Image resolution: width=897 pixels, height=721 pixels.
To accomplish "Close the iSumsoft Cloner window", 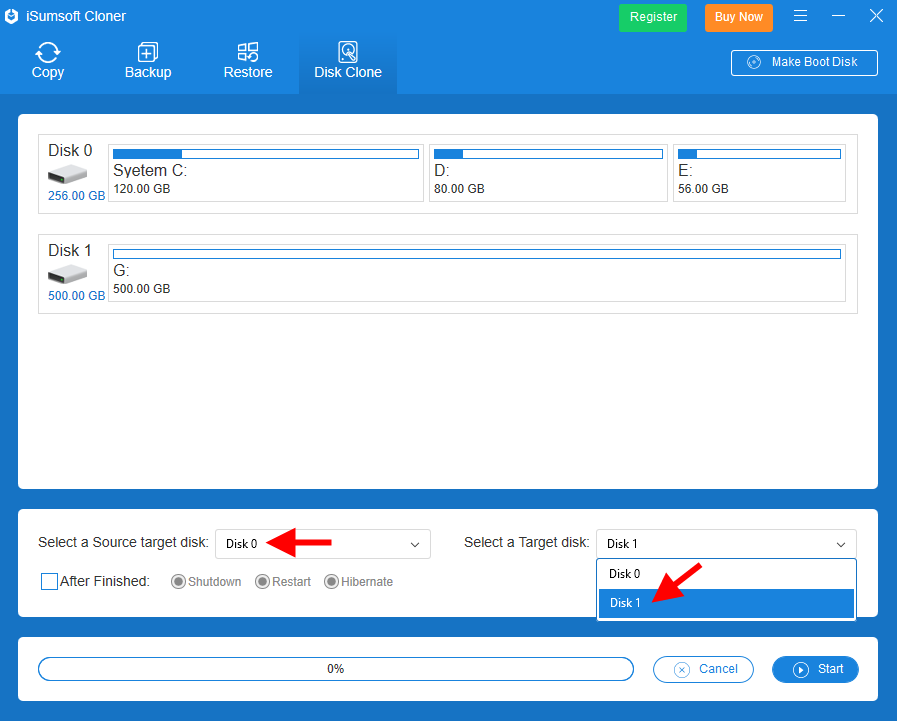I will click(876, 16).
